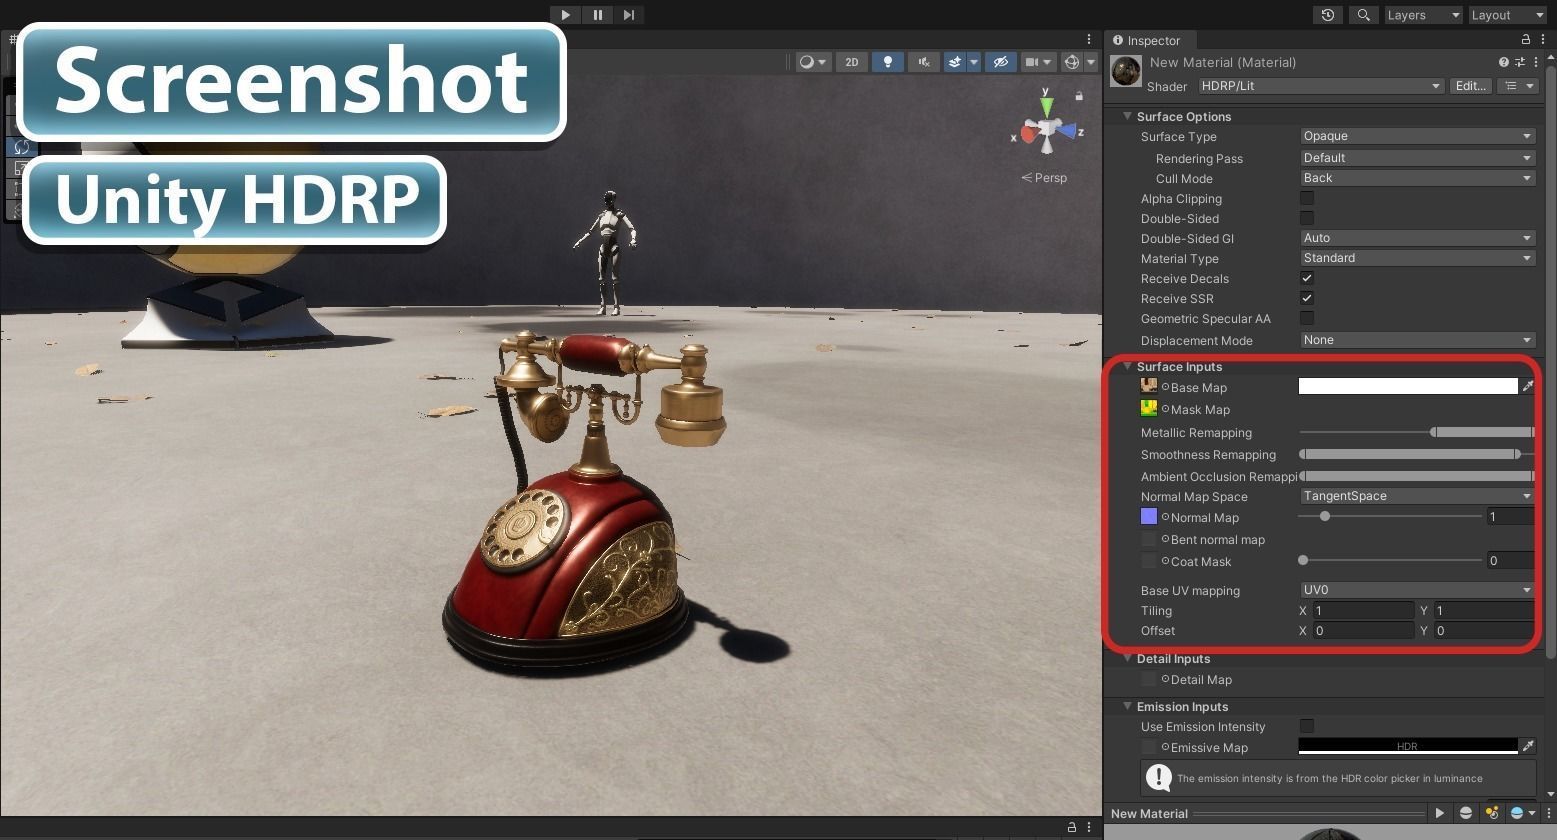Screen dimensions: 1557x840
Task: Click the Tiling X input field
Action: pos(1363,611)
